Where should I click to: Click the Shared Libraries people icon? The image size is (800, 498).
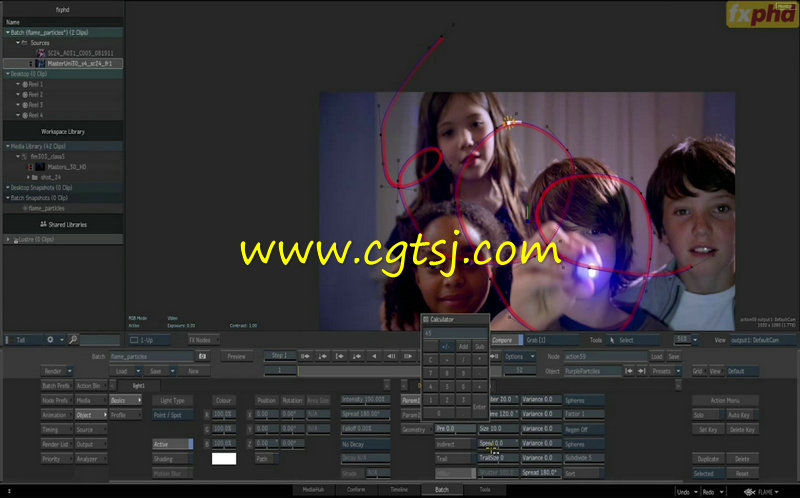pos(43,224)
